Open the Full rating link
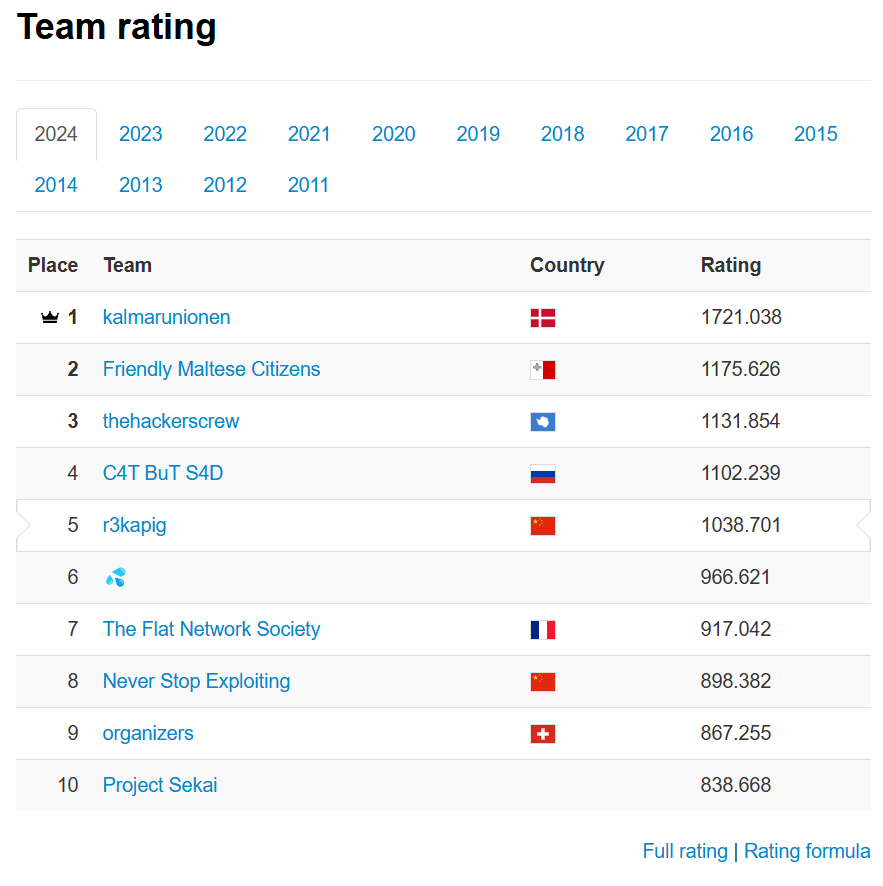Image resolution: width=883 pixels, height=886 pixels. pos(685,851)
